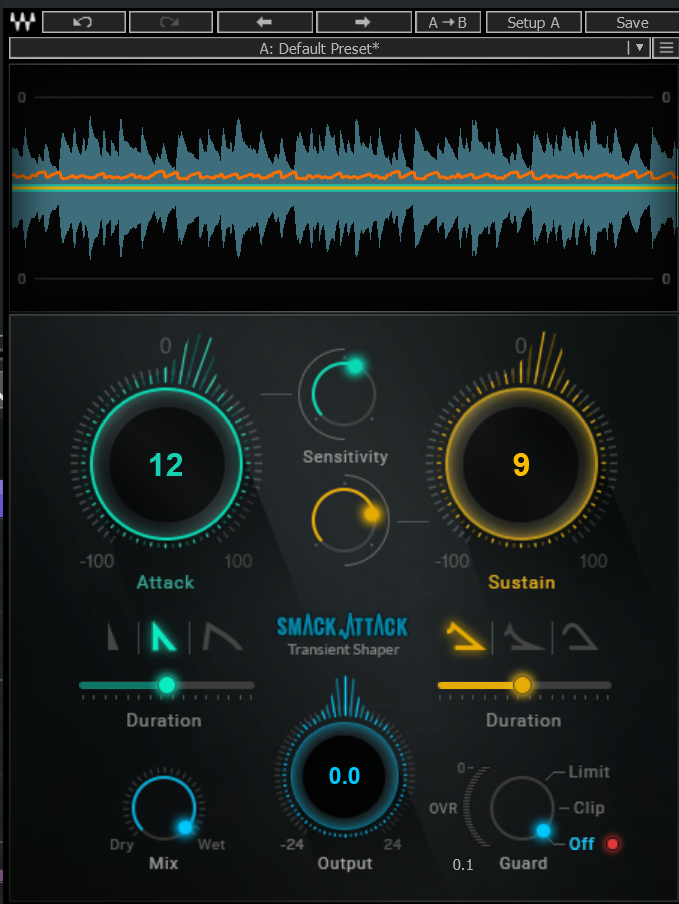Open the hamburger menu icon

666,48
